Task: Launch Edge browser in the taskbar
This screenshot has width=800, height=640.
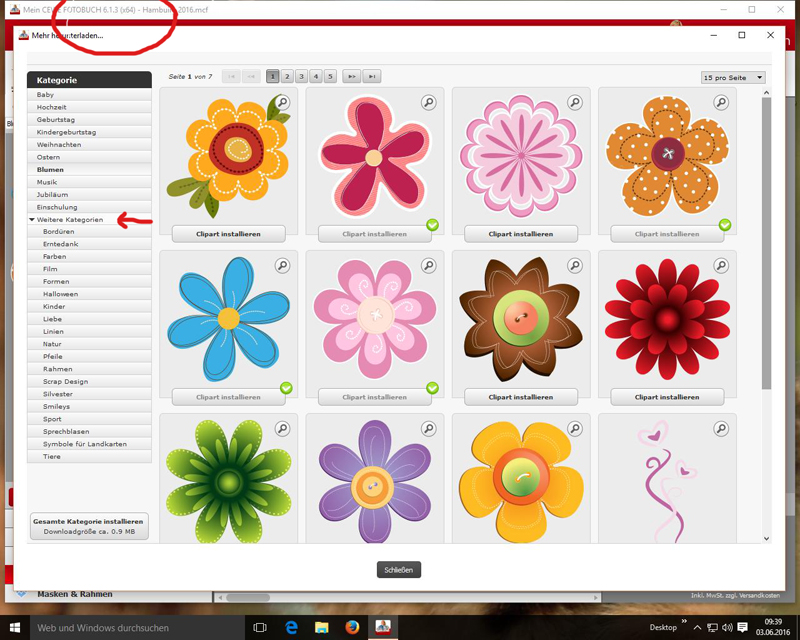Action: [x=291, y=627]
